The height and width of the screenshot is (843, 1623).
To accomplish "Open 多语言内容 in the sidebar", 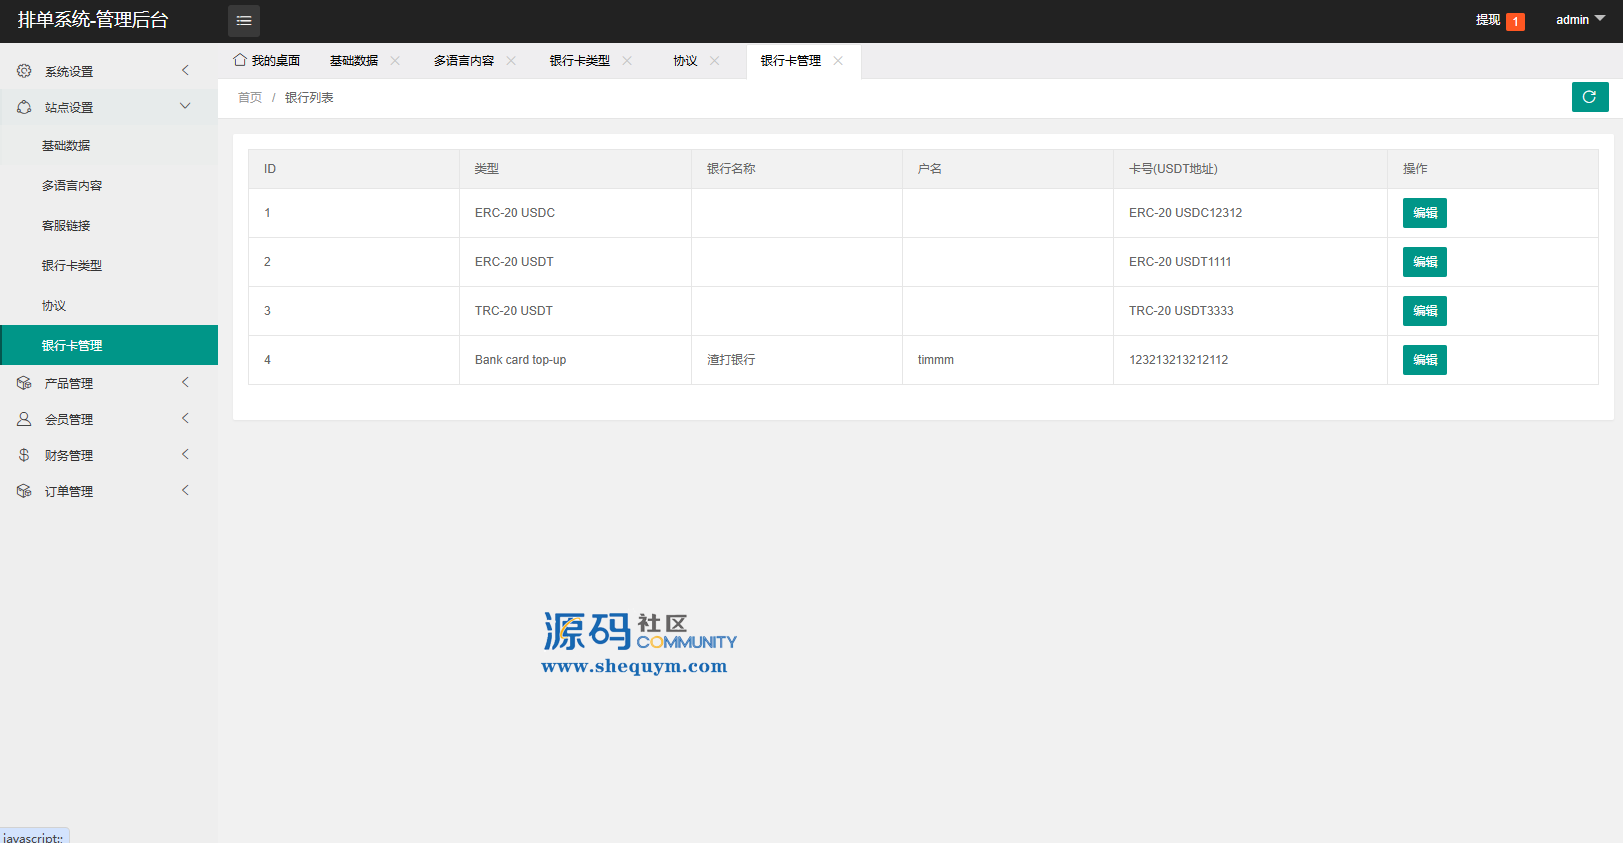I will [109, 186].
